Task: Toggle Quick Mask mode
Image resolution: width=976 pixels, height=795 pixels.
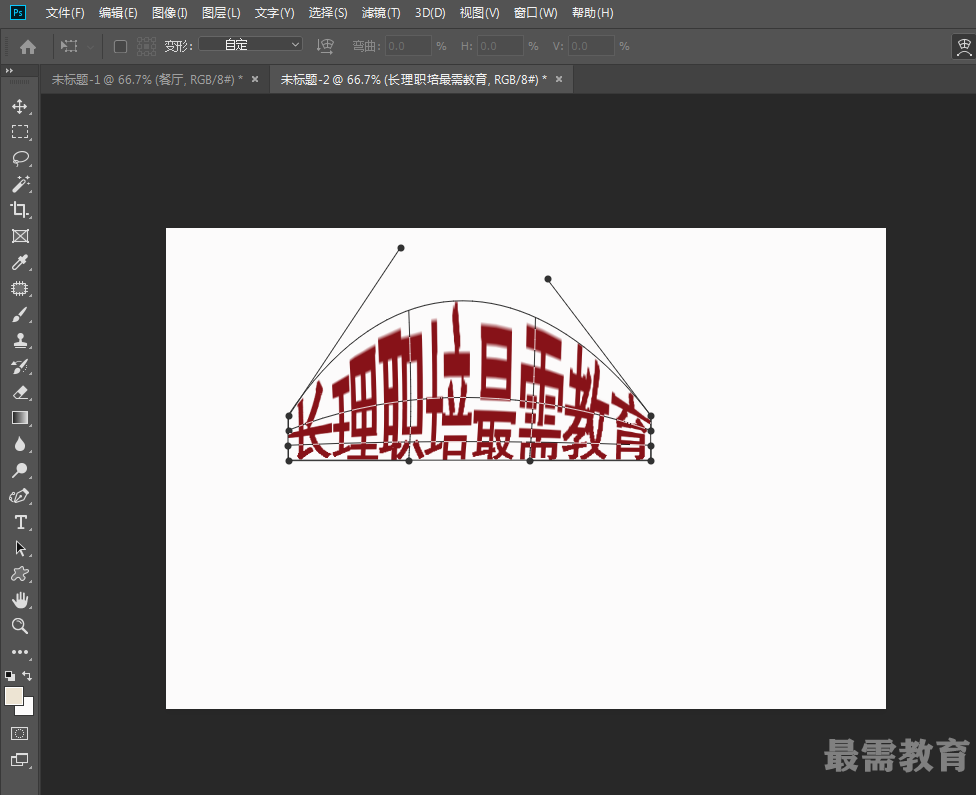Action: (19, 733)
